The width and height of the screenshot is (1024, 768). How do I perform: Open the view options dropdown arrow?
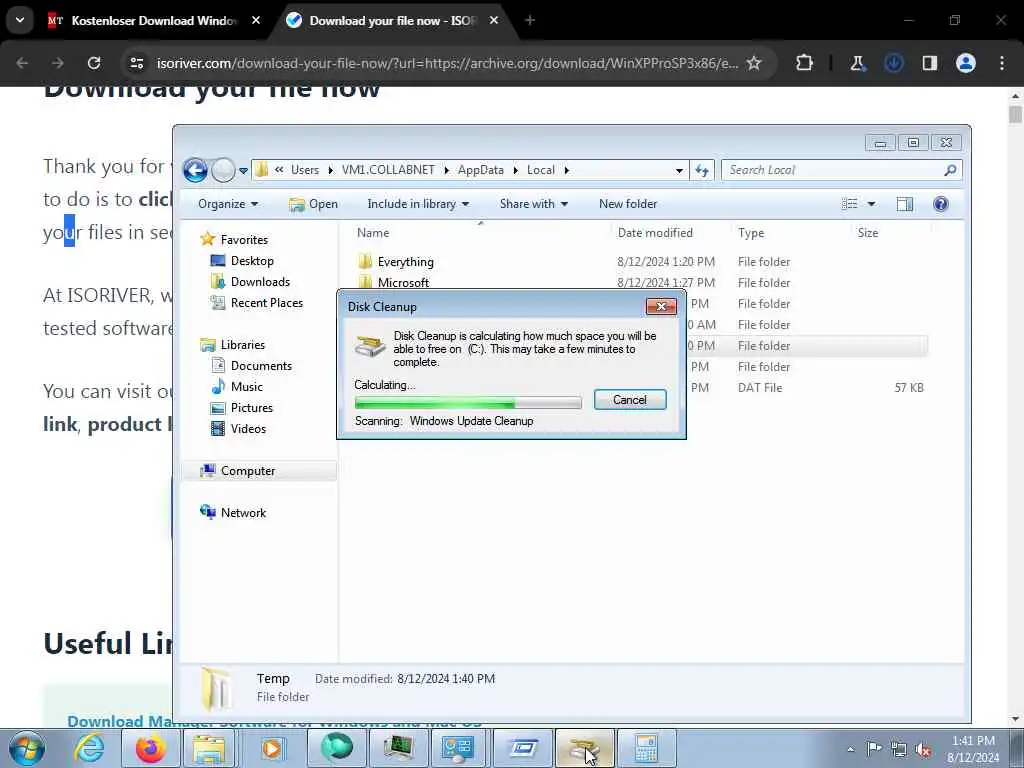[871, 204]
